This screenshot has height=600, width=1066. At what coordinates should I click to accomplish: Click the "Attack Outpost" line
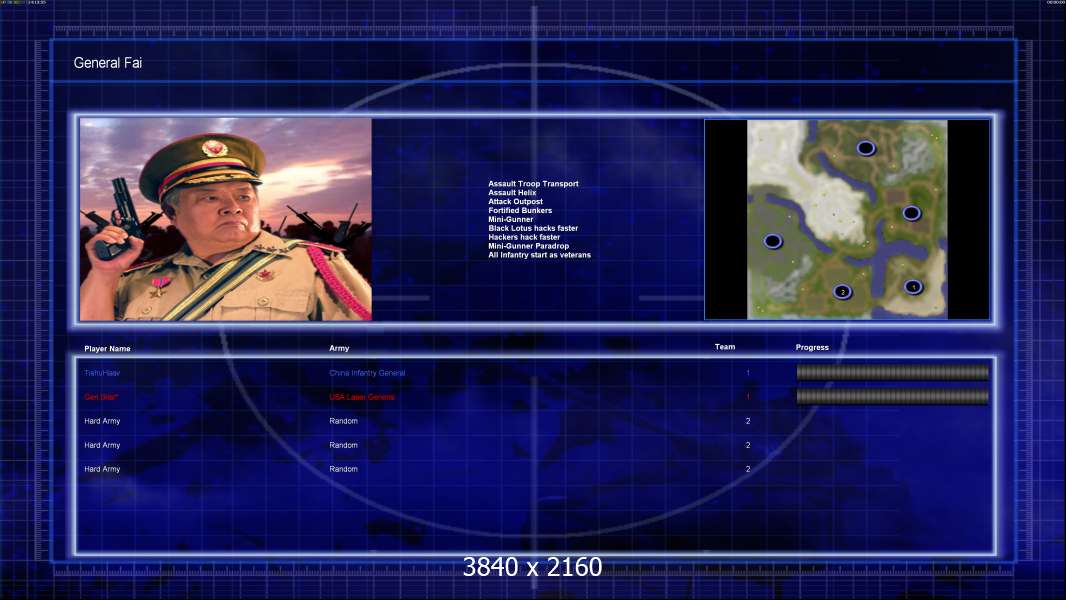pyautogui.click(x=515, y=201)
